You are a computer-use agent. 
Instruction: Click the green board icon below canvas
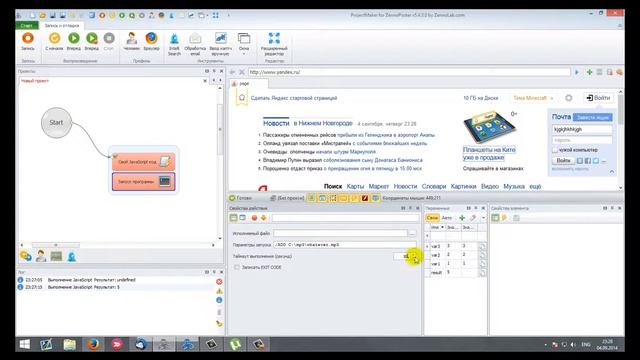56,256
